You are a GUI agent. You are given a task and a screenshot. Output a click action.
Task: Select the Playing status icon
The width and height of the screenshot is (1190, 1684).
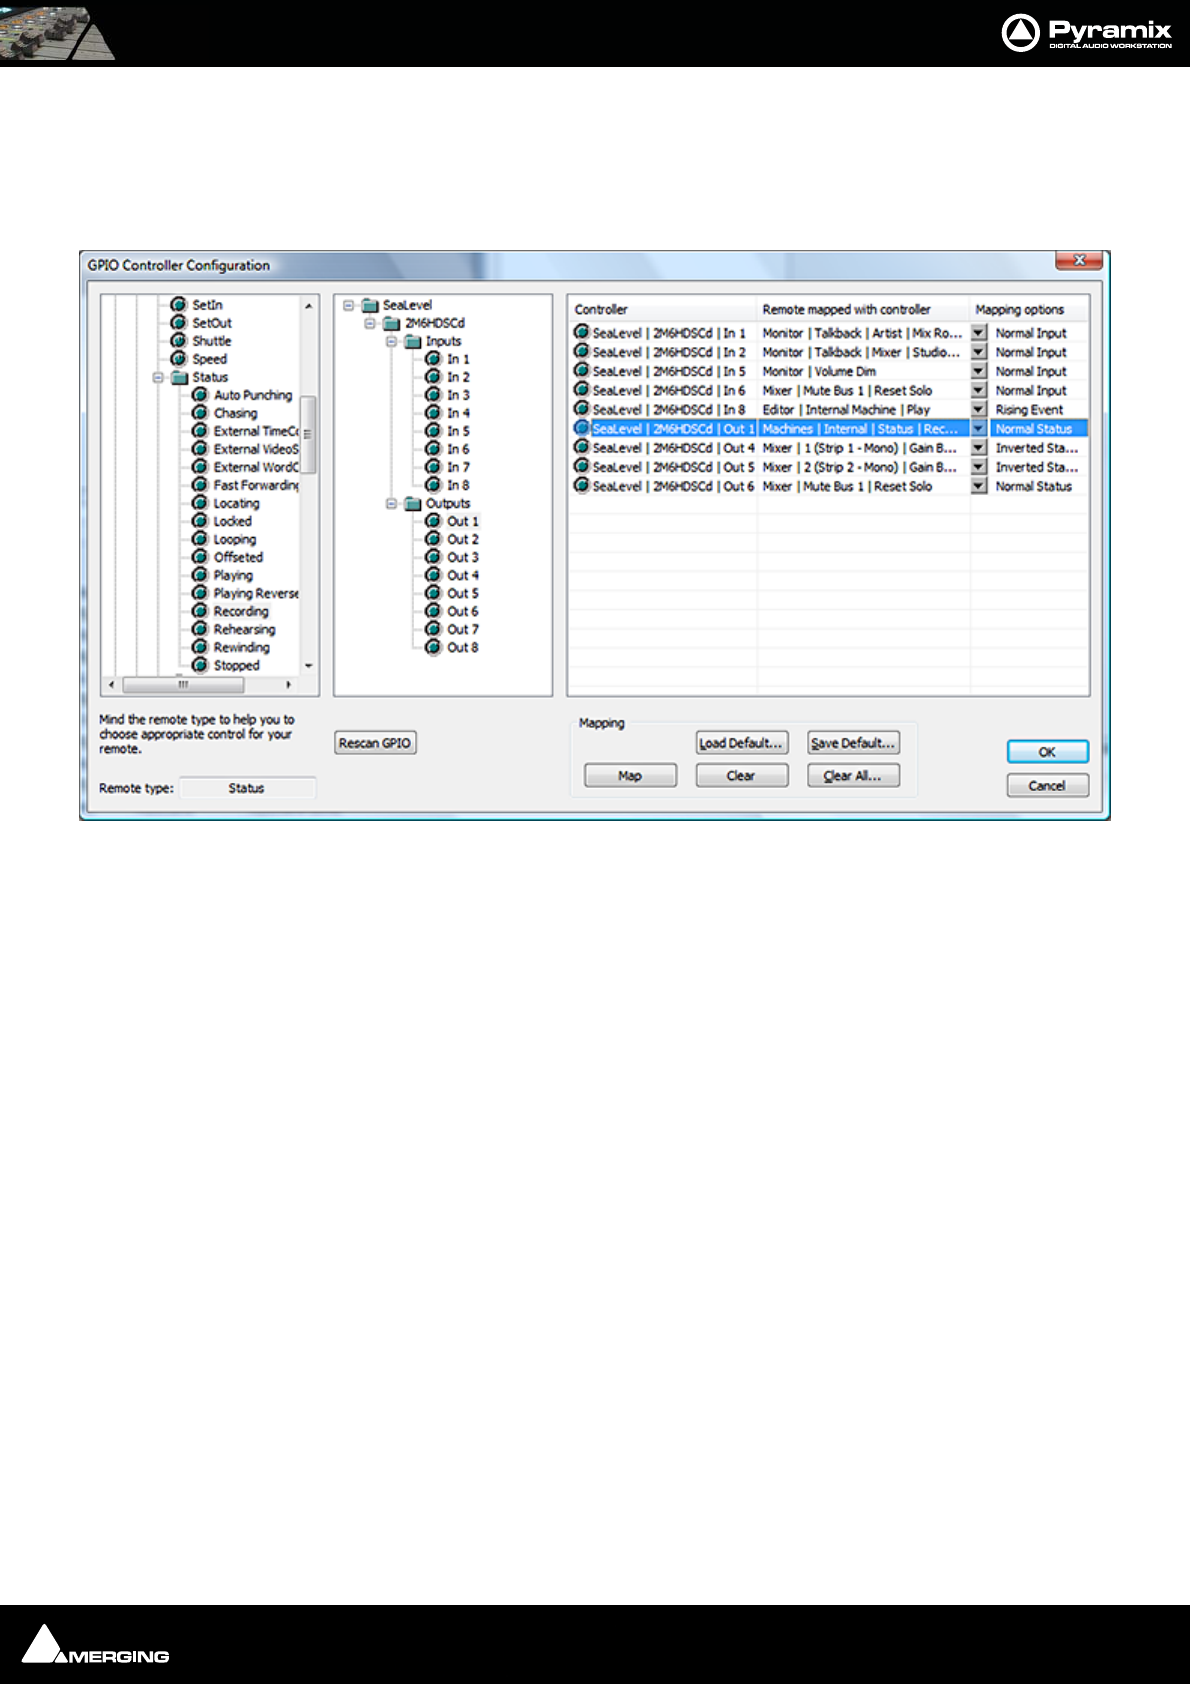[200, 574]
